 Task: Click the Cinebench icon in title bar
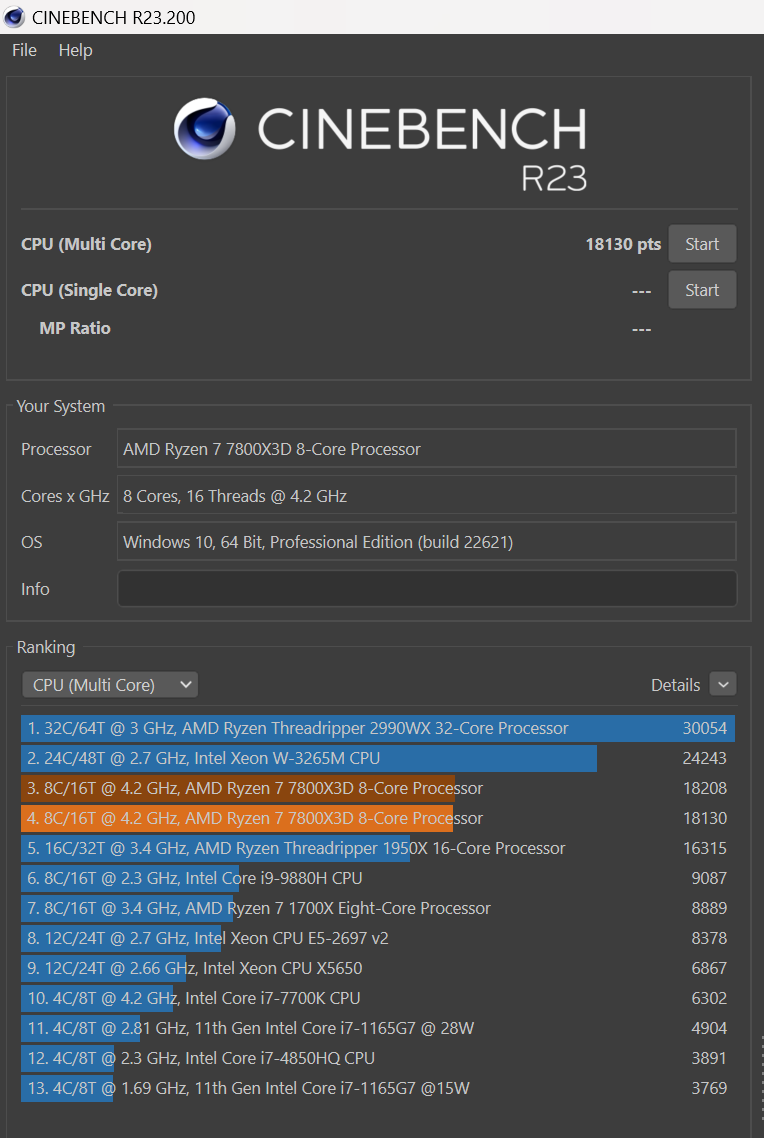(x=15, y=17)
